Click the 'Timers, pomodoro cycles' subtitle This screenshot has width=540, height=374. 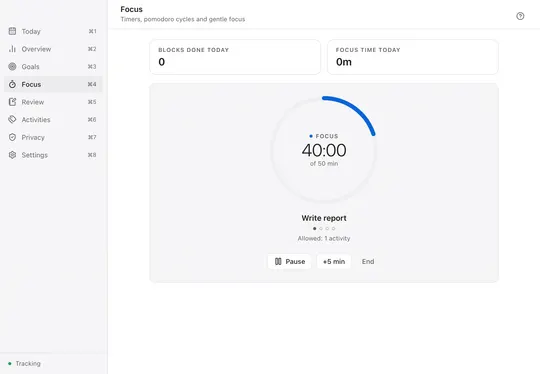coord(183,19)
